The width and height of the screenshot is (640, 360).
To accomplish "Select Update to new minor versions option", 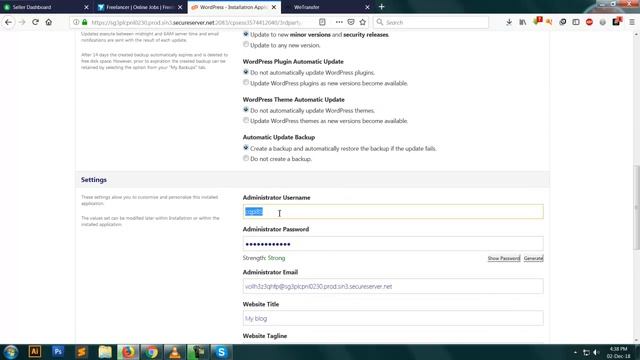I will coord(246,34).
